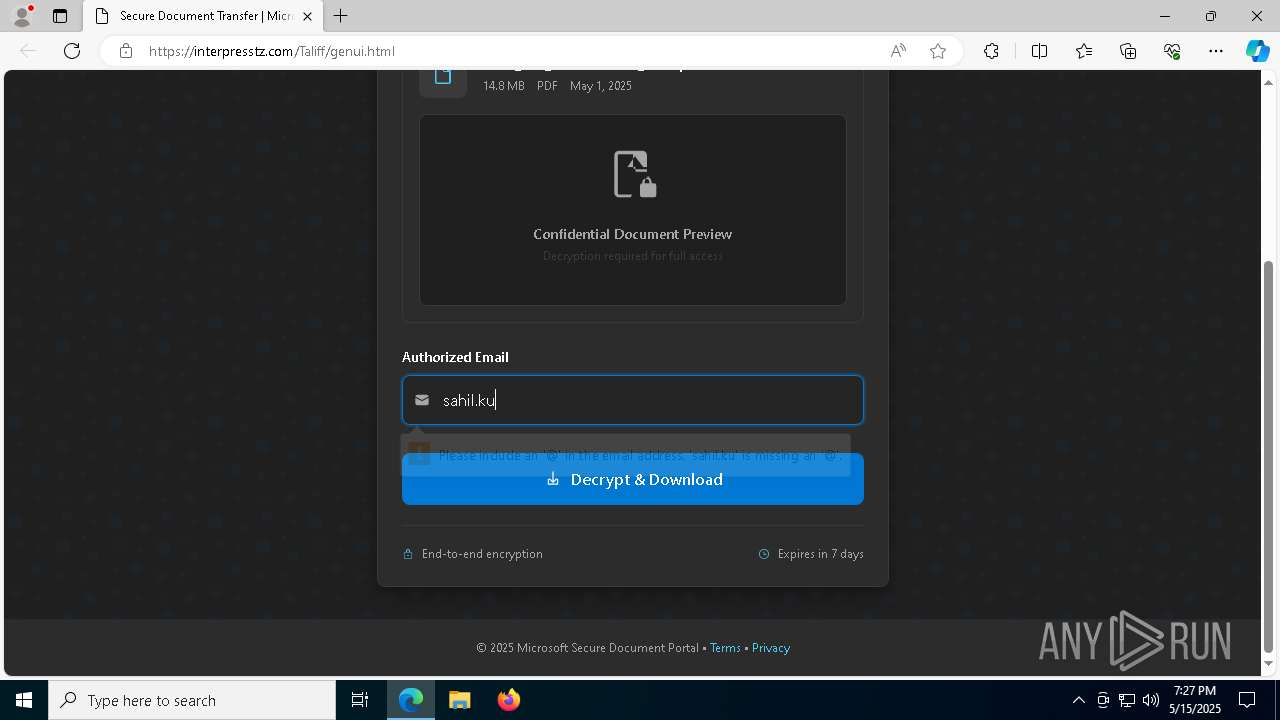The height and width of the screenshot is (720, 1280).
Task: Open File Explorer from taskbar
Action: click(x=460, y=700)
